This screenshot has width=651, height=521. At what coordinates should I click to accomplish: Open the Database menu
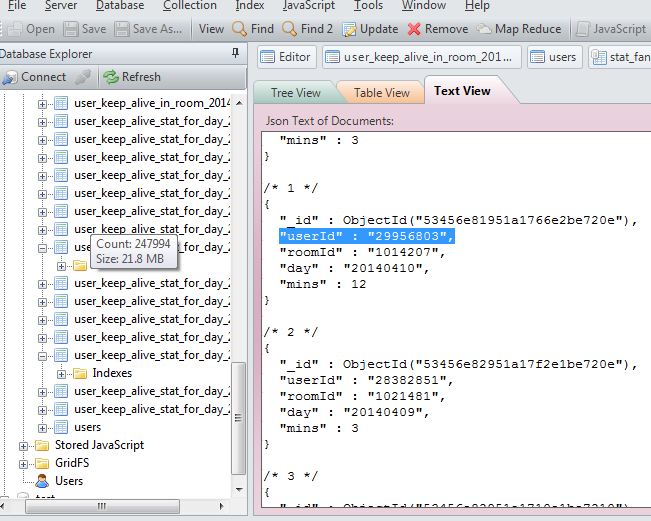point(120,5)
